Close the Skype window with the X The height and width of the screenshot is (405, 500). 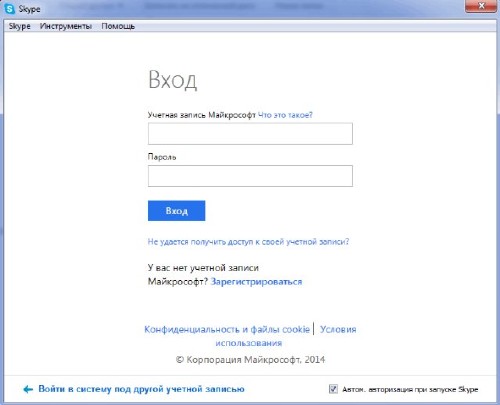(x=481, y=6)
